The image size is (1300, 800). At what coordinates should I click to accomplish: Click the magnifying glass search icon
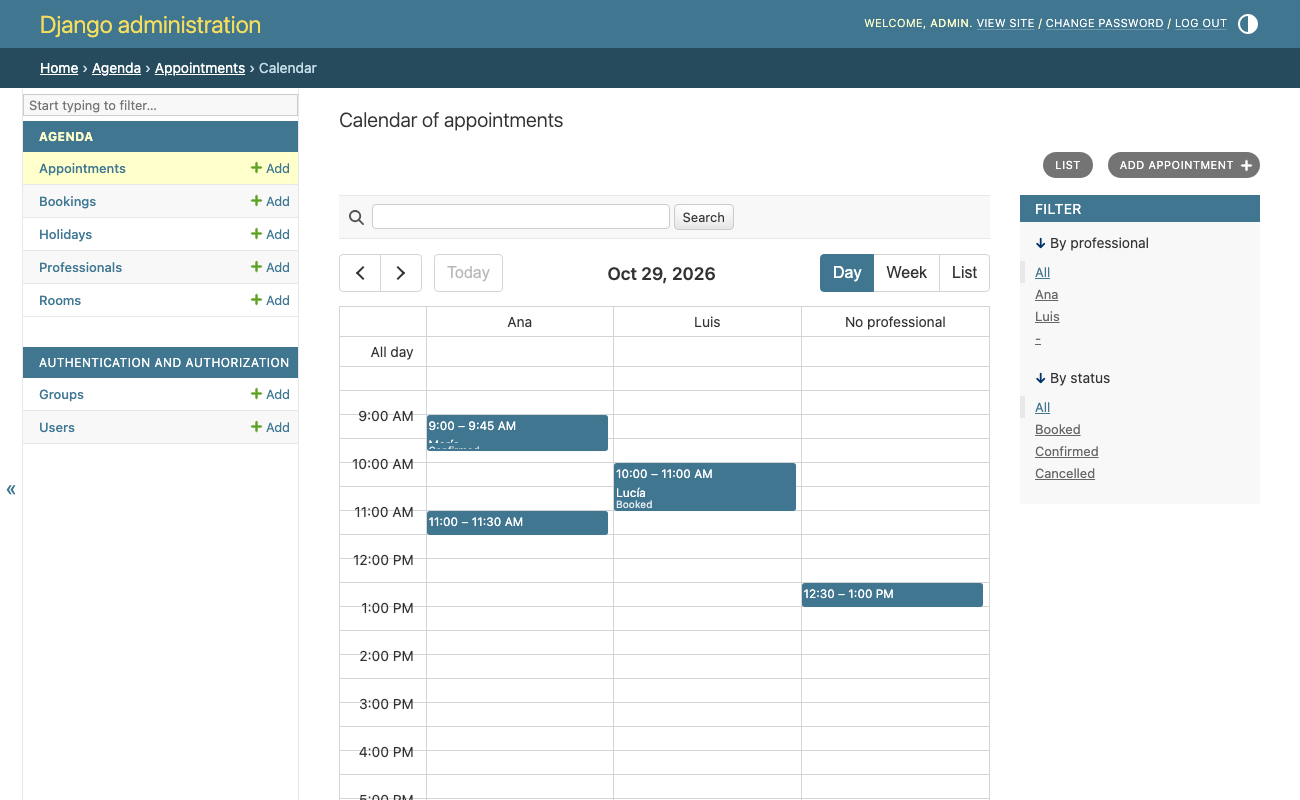(x=356, y=217)
